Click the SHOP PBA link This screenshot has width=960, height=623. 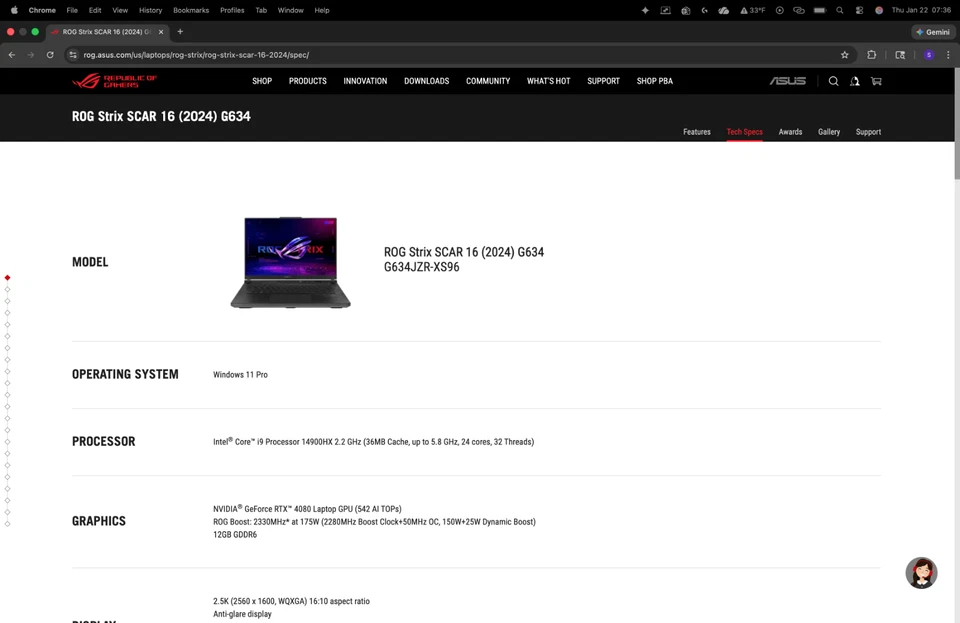tap(654, 81)
